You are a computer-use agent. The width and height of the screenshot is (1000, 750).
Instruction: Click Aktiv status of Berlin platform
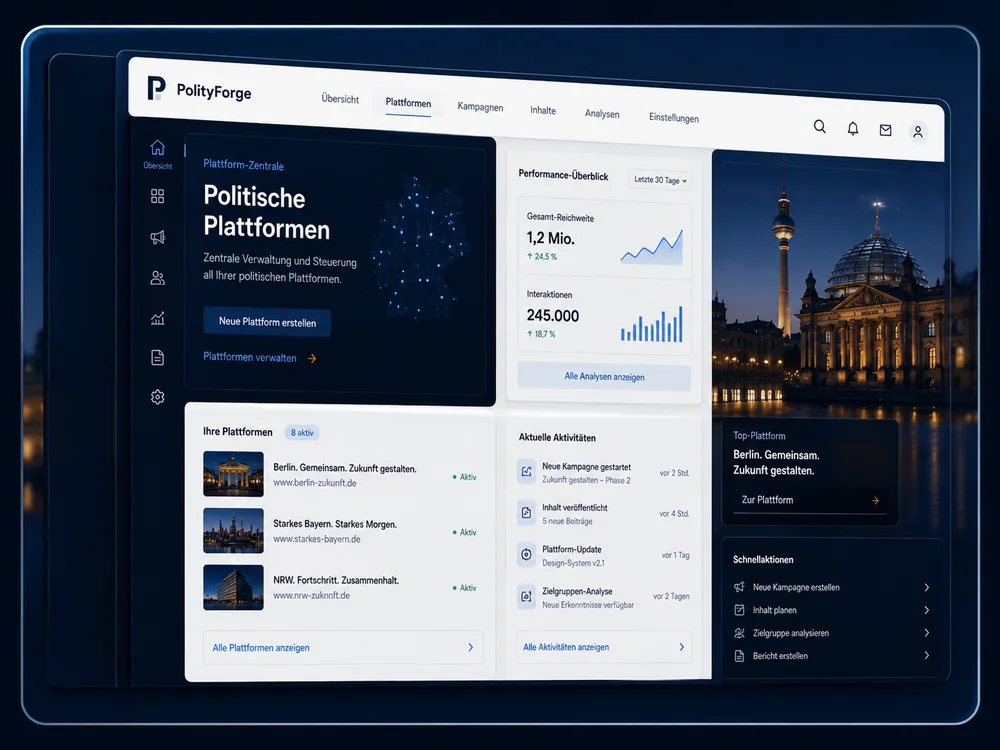[465, 476]
